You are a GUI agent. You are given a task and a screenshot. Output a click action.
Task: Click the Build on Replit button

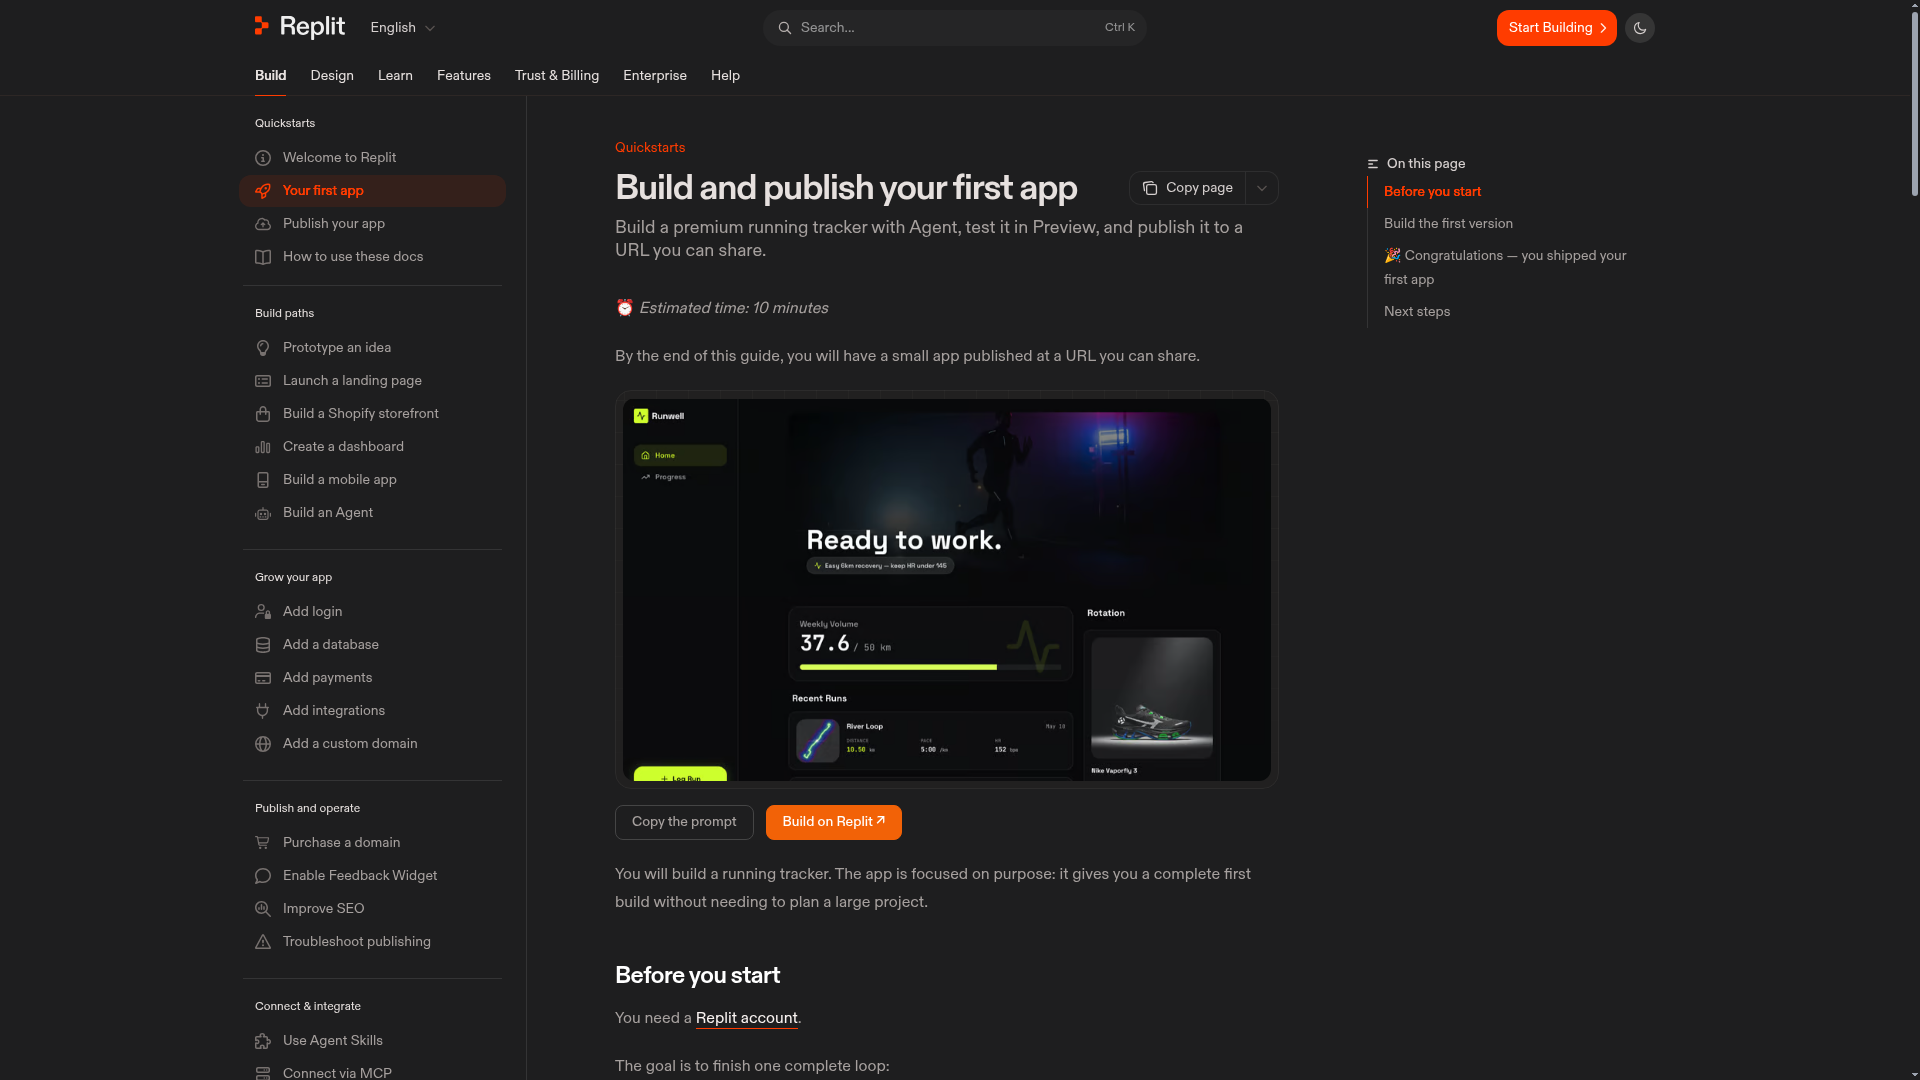834,822
